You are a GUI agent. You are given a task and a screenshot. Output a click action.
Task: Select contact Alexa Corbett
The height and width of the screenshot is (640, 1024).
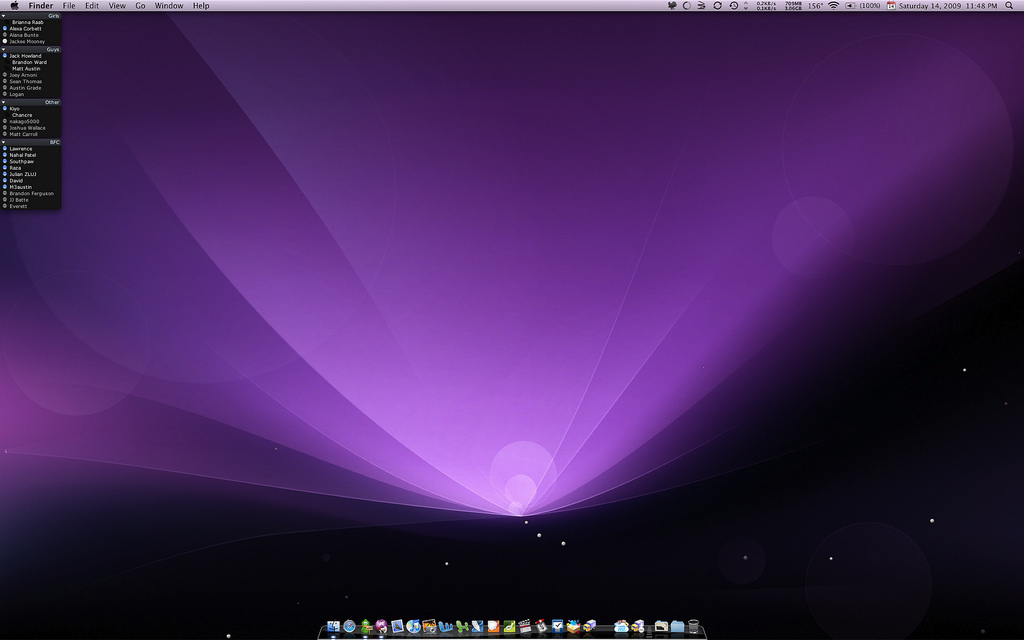[x=26, y=29]
